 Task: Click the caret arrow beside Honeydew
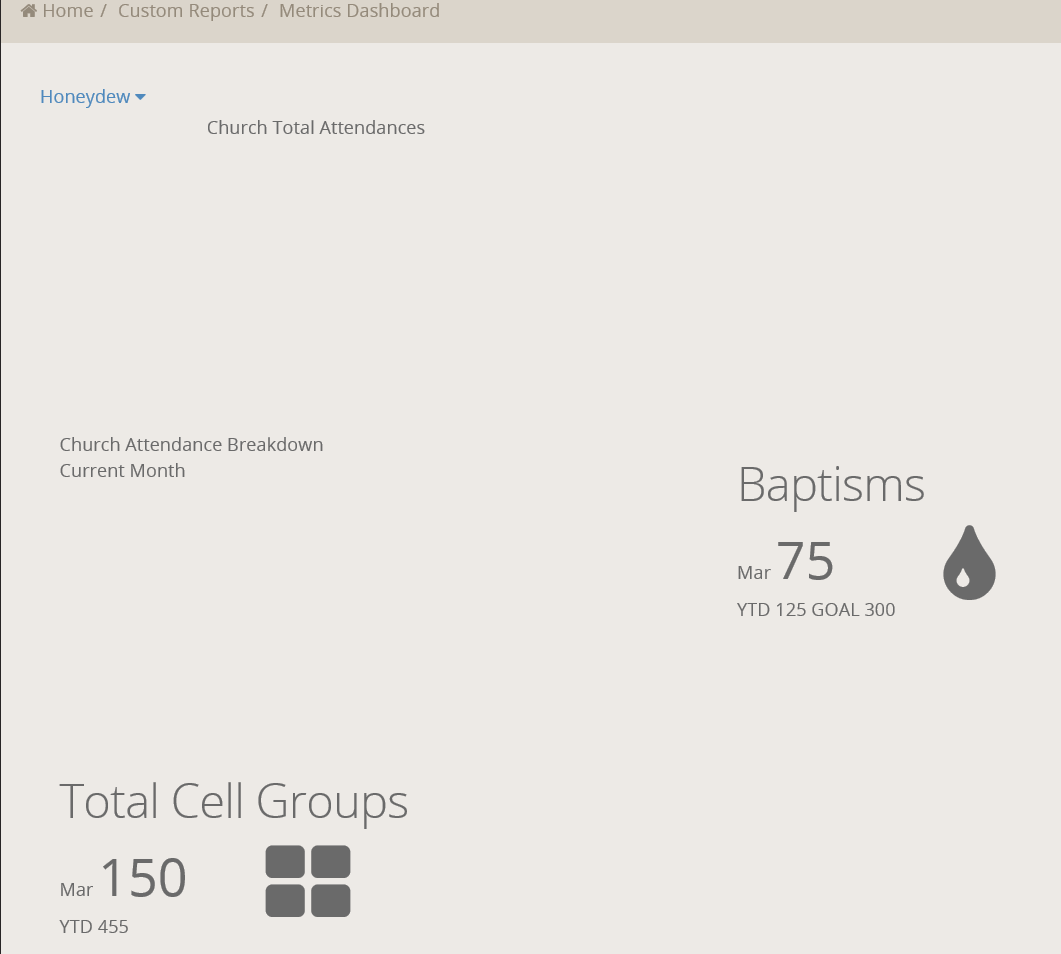(140, 97)
